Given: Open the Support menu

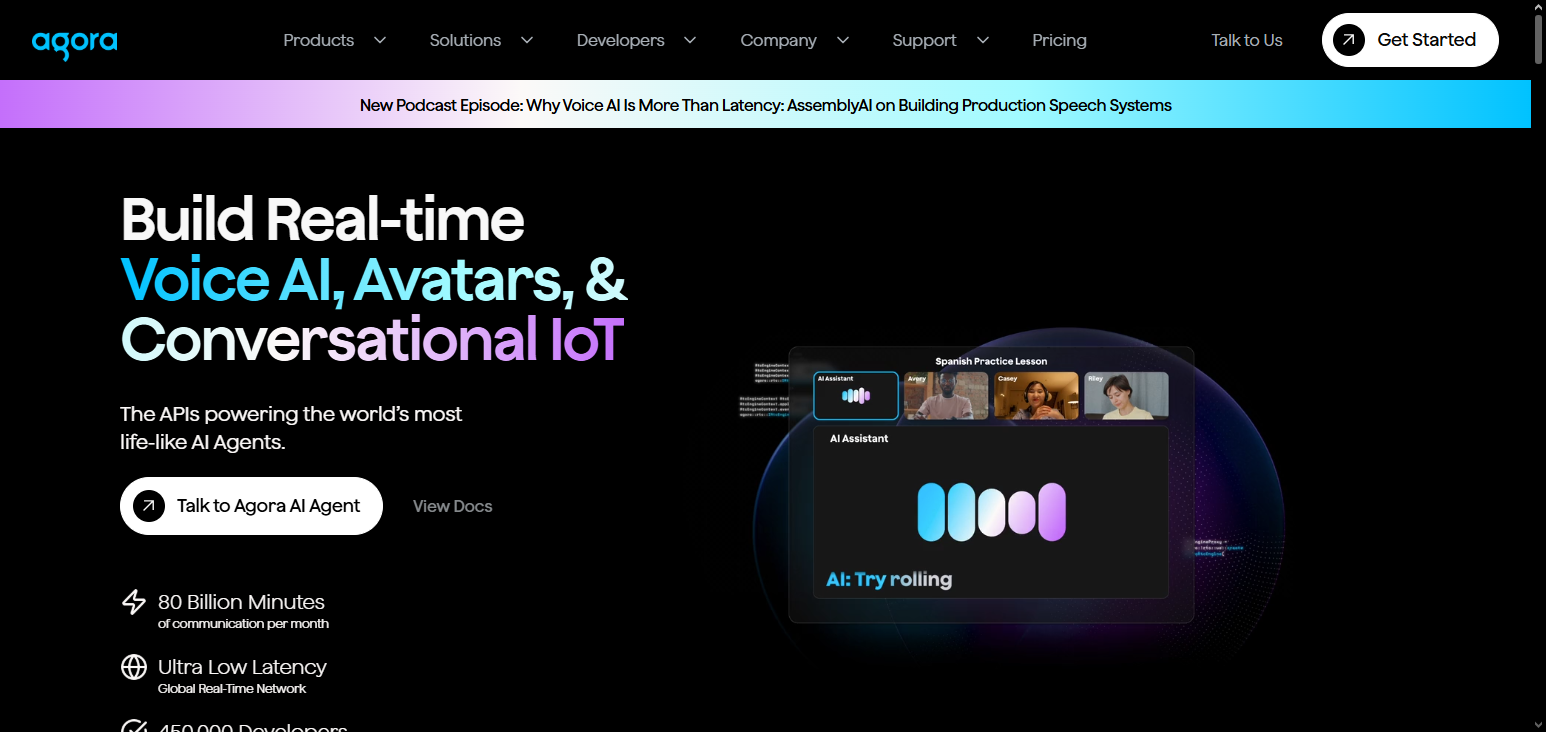Looking at the screenshot, I should pyautogui.click(x=941, y=40).
